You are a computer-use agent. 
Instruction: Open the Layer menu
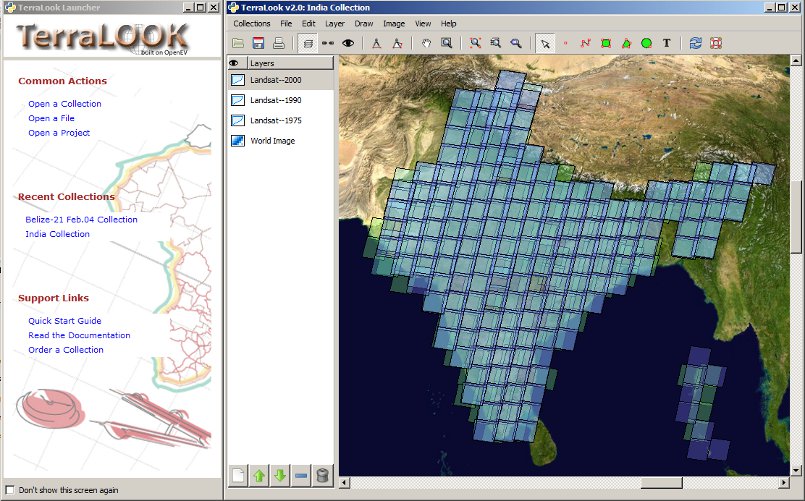click(x=335, y=23)
